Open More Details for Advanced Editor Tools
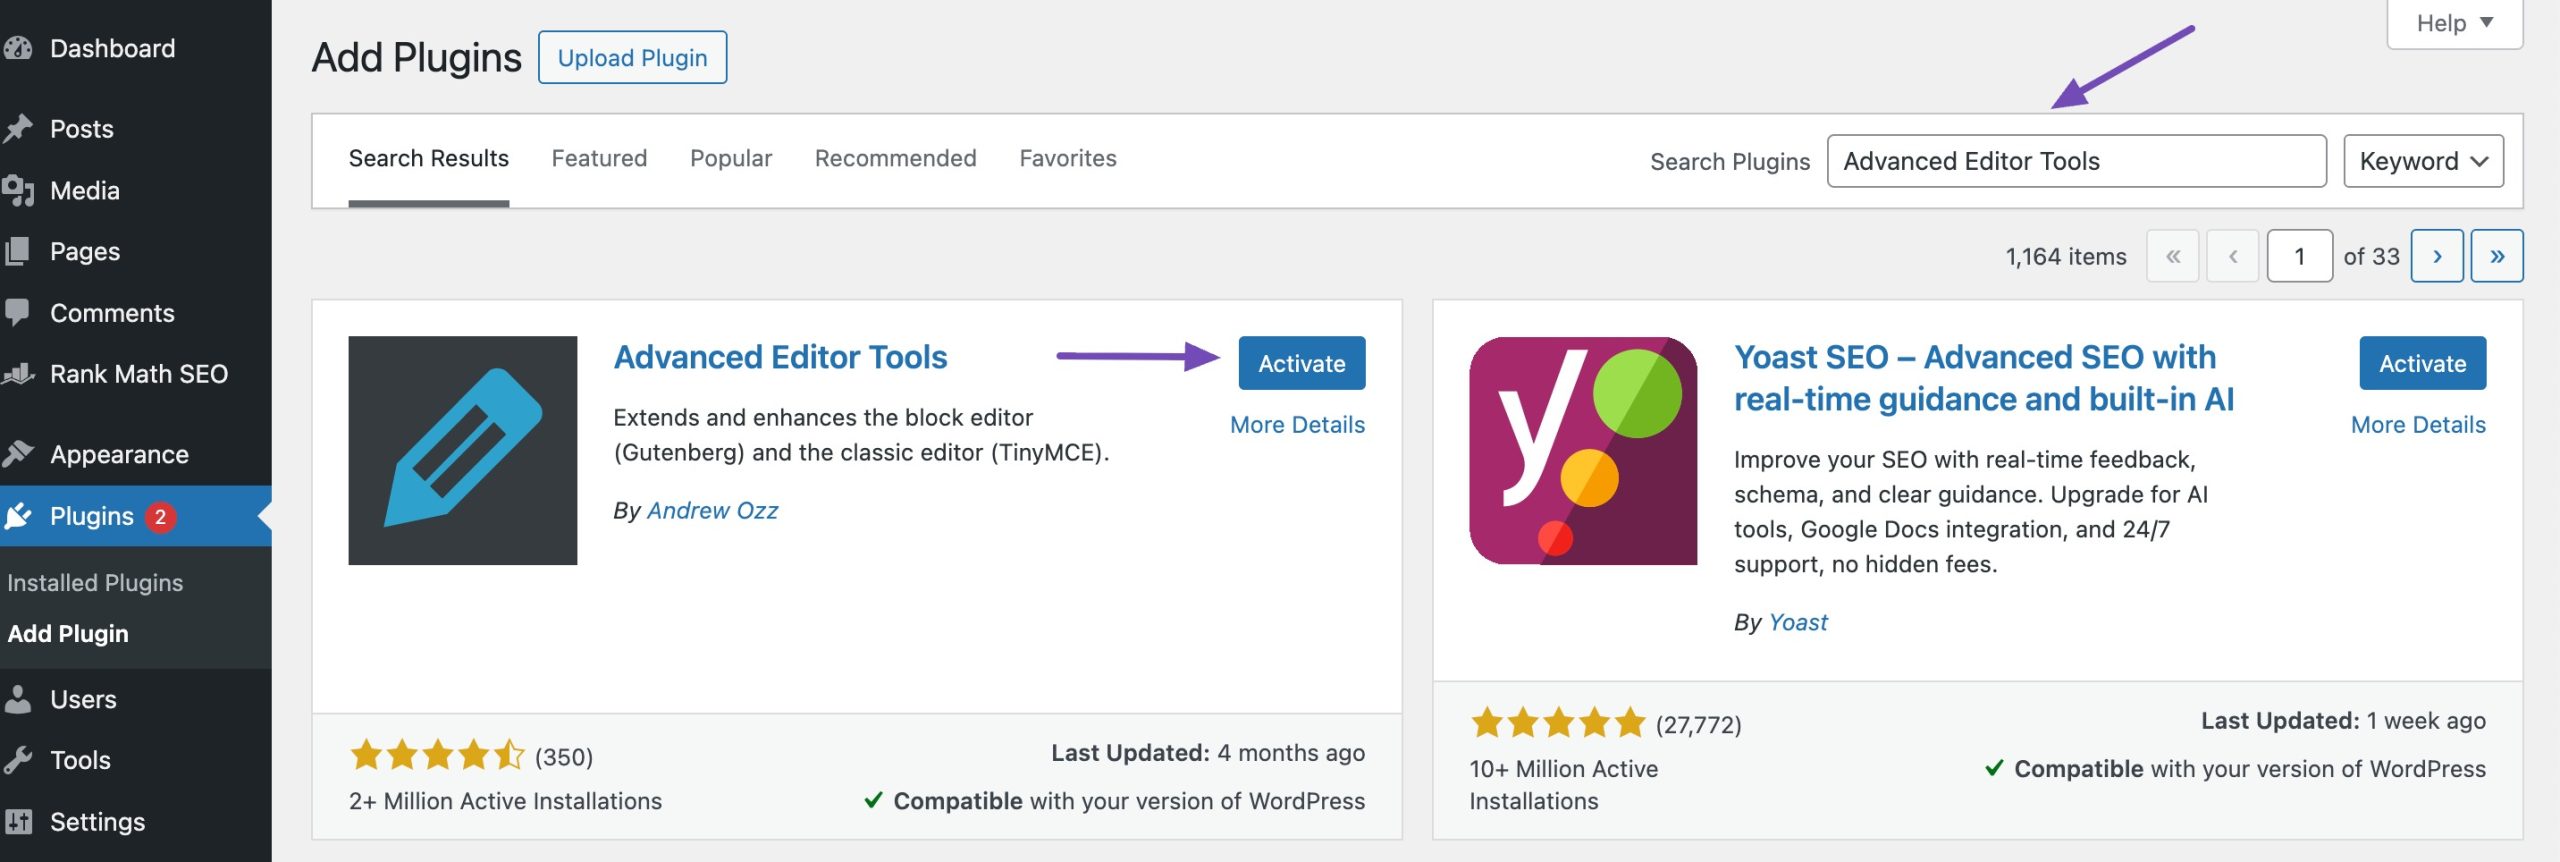The image size is (2560, 862). 1297,425
